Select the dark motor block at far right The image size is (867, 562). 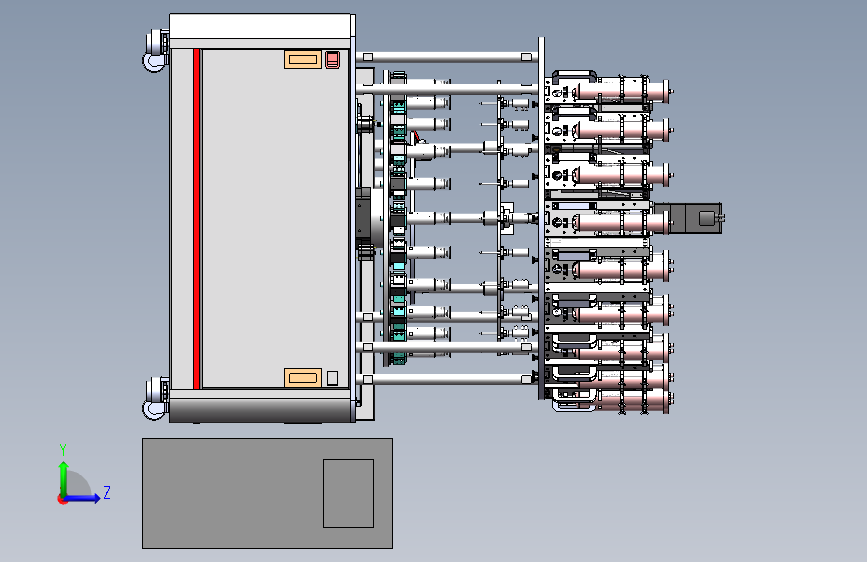688,218
